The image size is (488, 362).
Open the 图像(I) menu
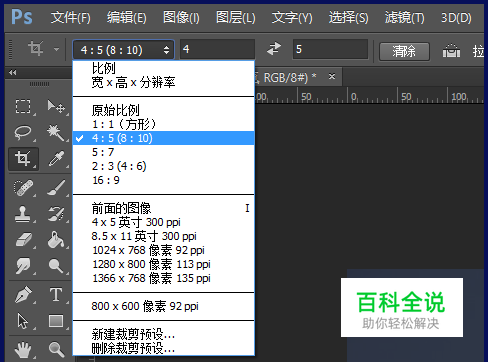coord(181,17)
